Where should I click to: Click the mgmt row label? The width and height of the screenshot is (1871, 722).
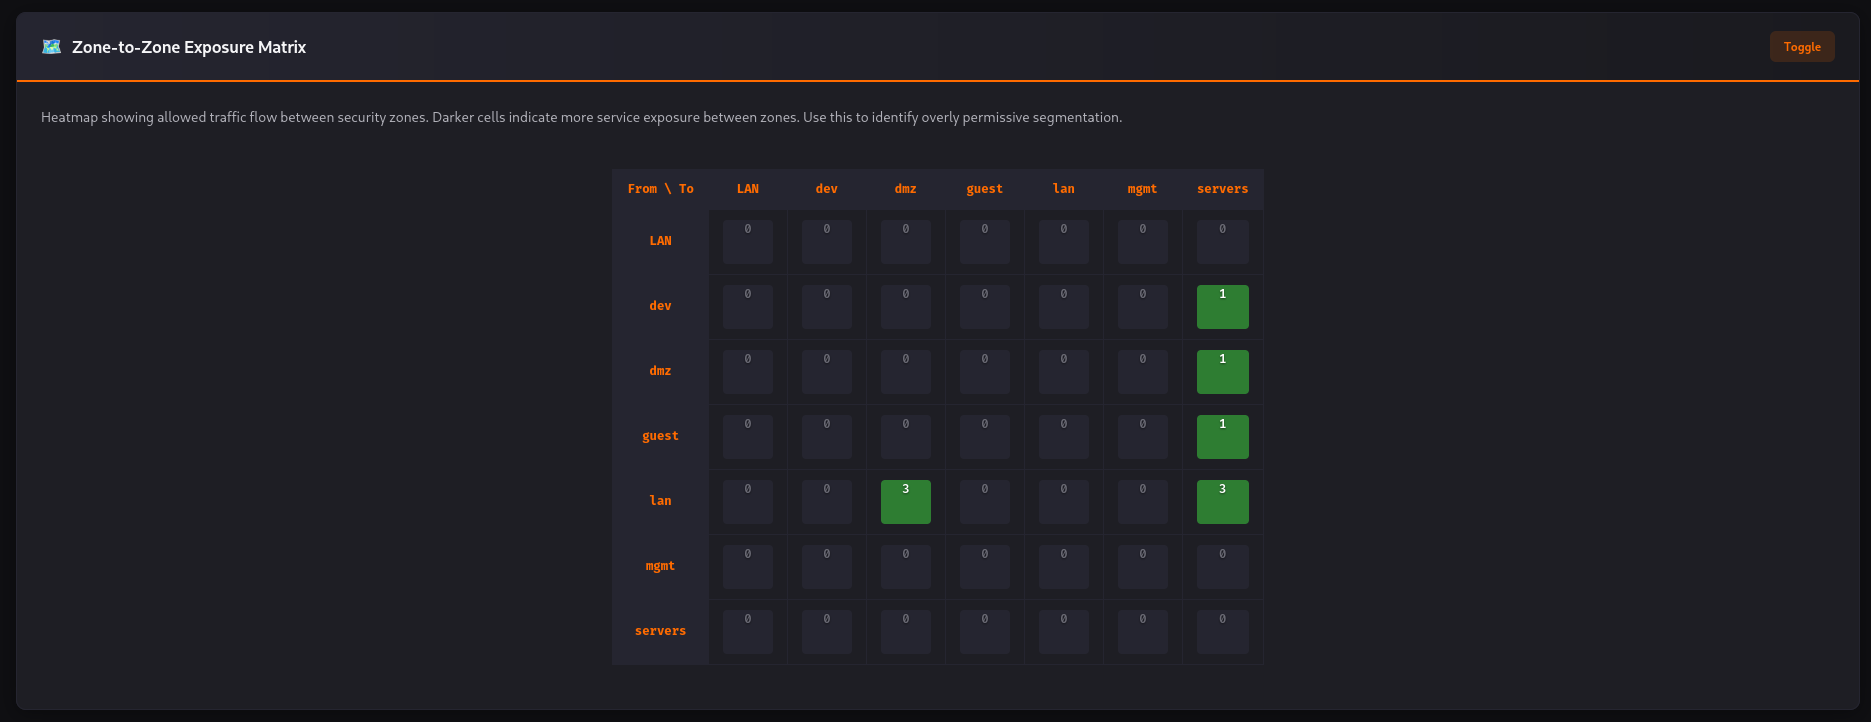click(660, 566)
